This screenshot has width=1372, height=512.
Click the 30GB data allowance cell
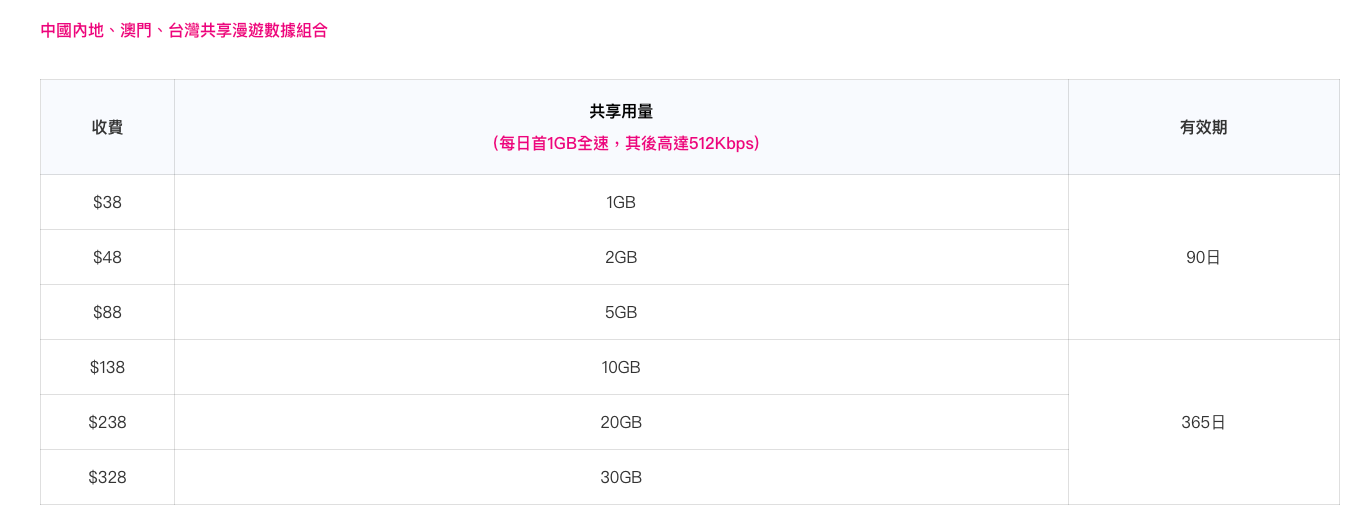[621, 477]
